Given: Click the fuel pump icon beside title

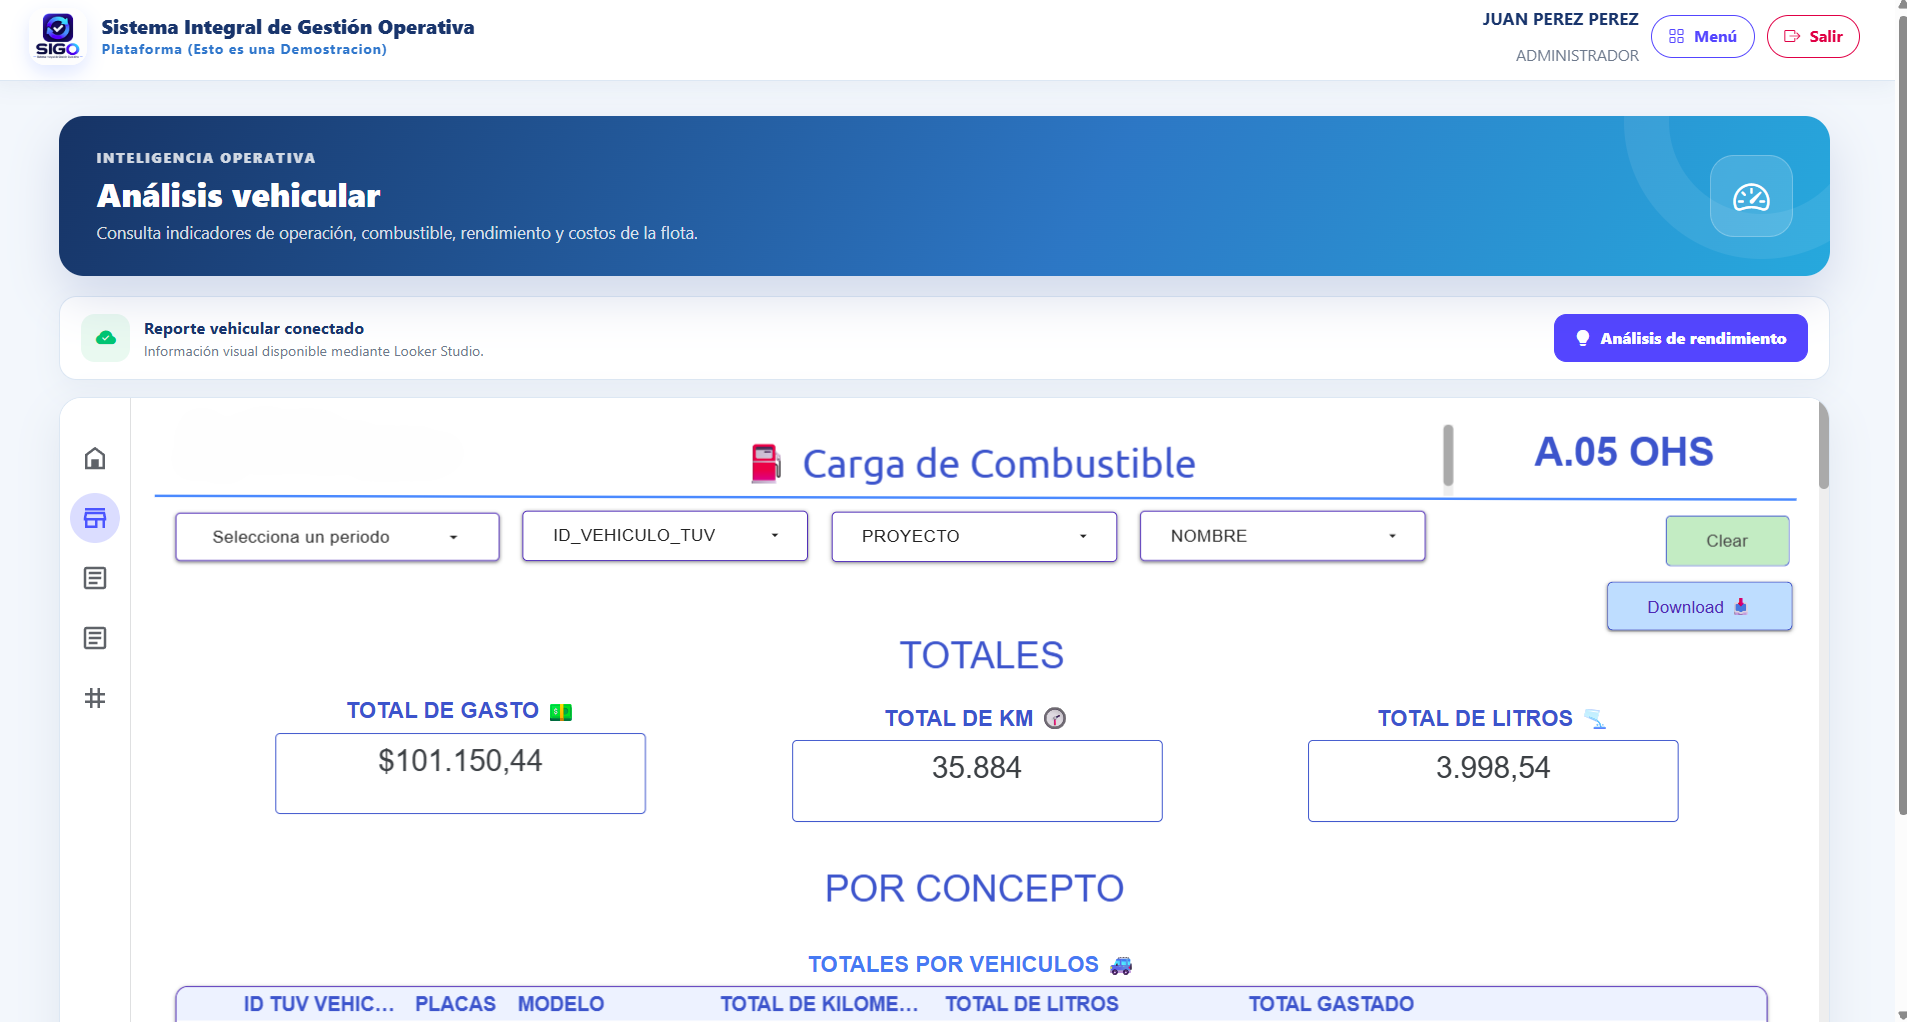Looking at the screenshot, I should [x=766, y=463].
